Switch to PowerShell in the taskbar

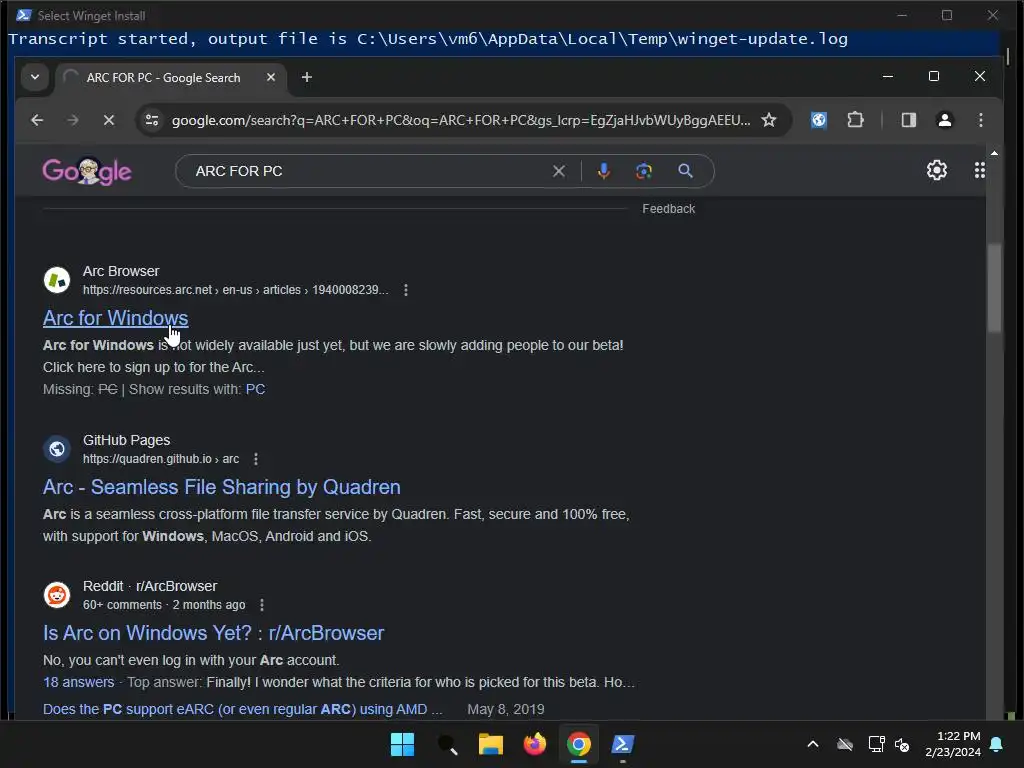pos(622,744)
